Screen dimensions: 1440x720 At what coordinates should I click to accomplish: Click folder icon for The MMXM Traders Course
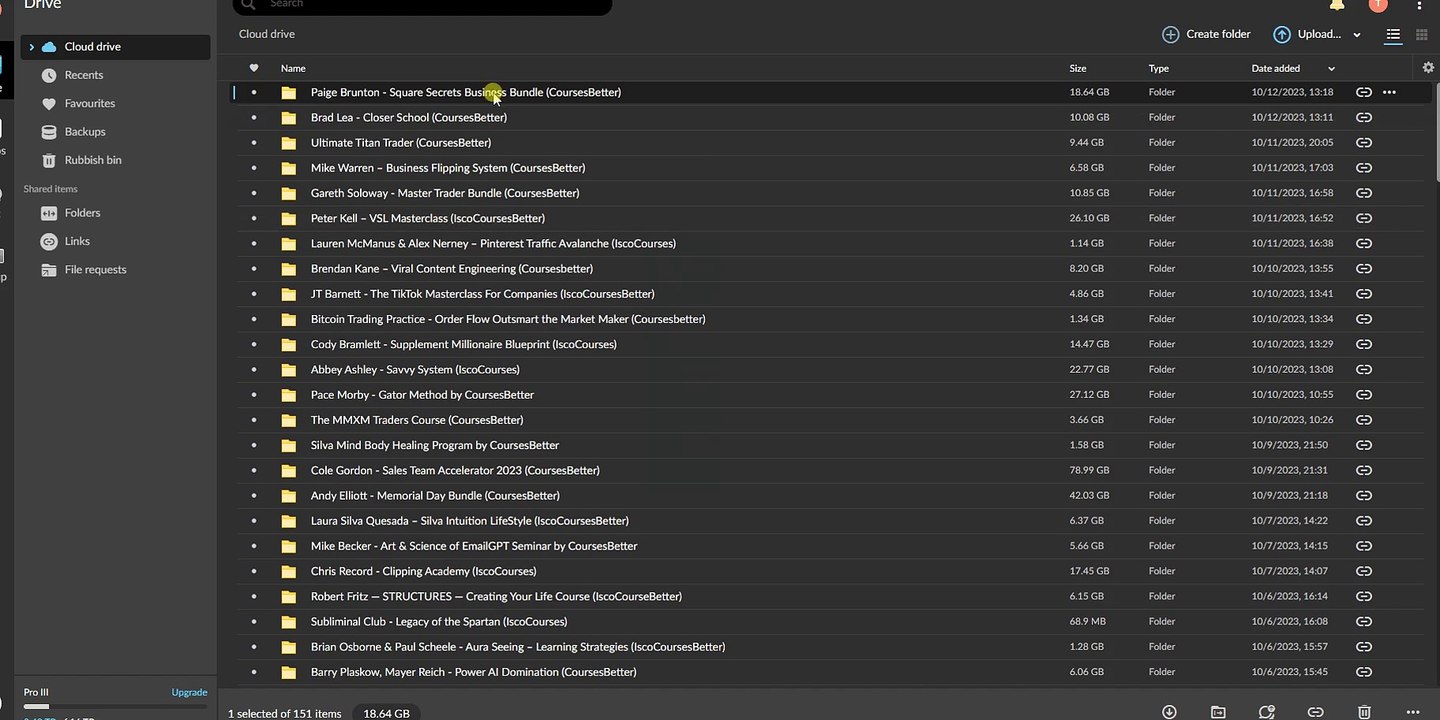[x=289, y=420]
